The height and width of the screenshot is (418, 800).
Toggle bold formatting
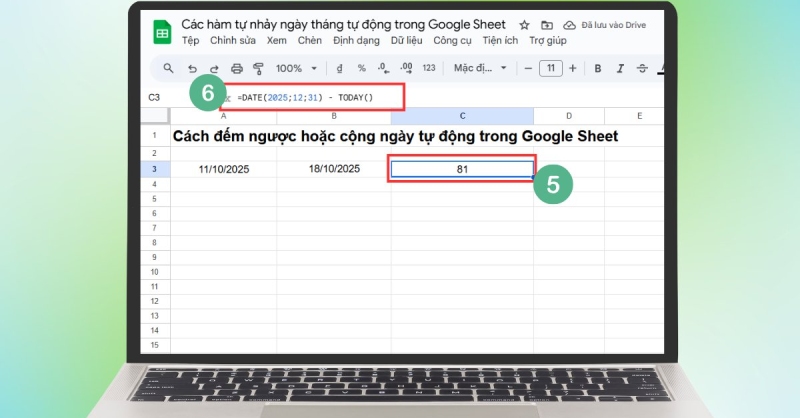click(597, 68)
